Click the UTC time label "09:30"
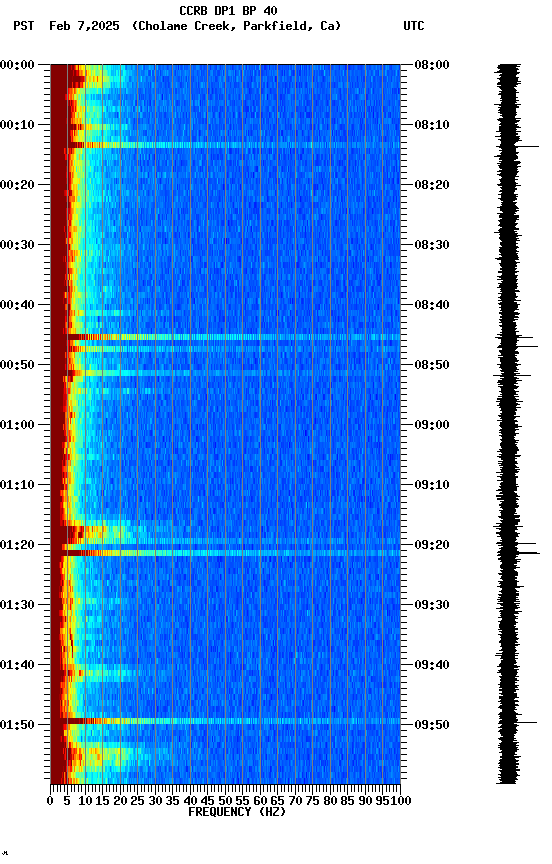 pyautogui.click(x=432, y=605)
